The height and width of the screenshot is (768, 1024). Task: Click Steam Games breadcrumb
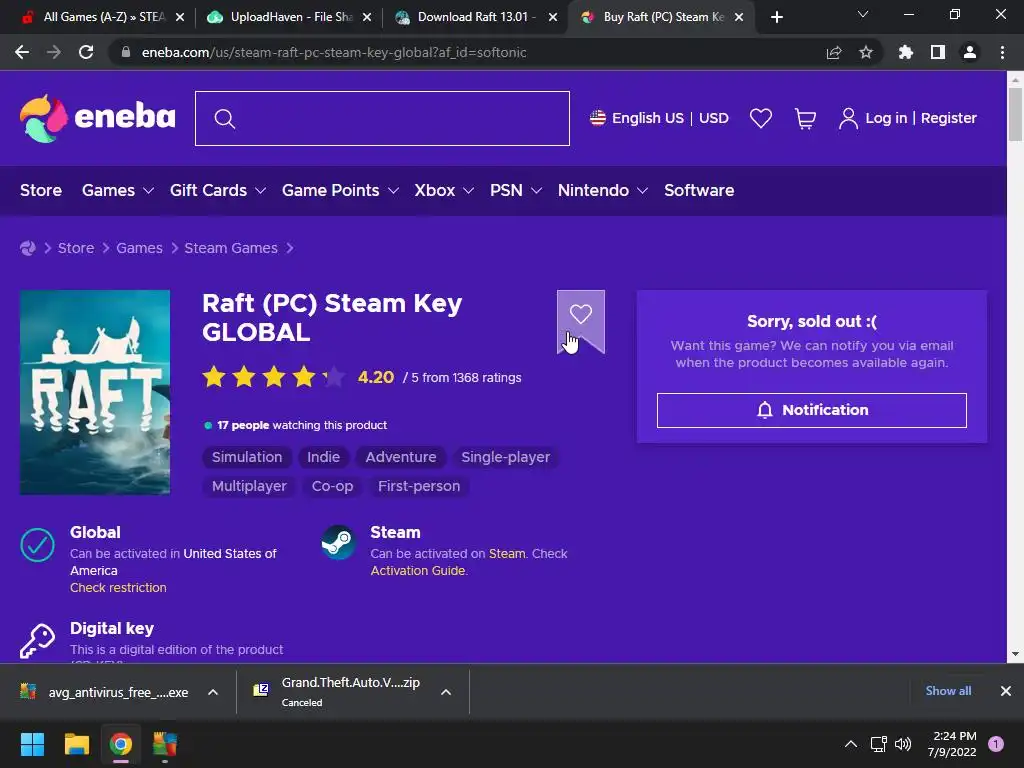pyautogui.click(x=231, y=248)
